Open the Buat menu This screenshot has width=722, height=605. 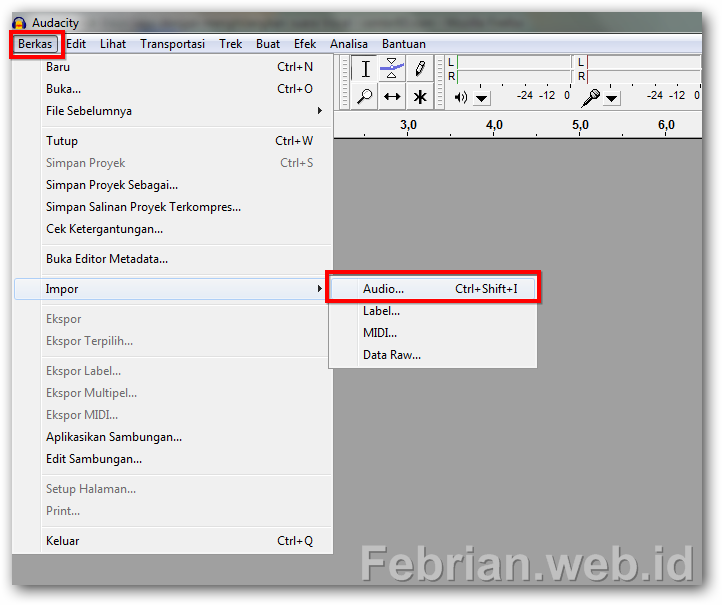(268, 44)
